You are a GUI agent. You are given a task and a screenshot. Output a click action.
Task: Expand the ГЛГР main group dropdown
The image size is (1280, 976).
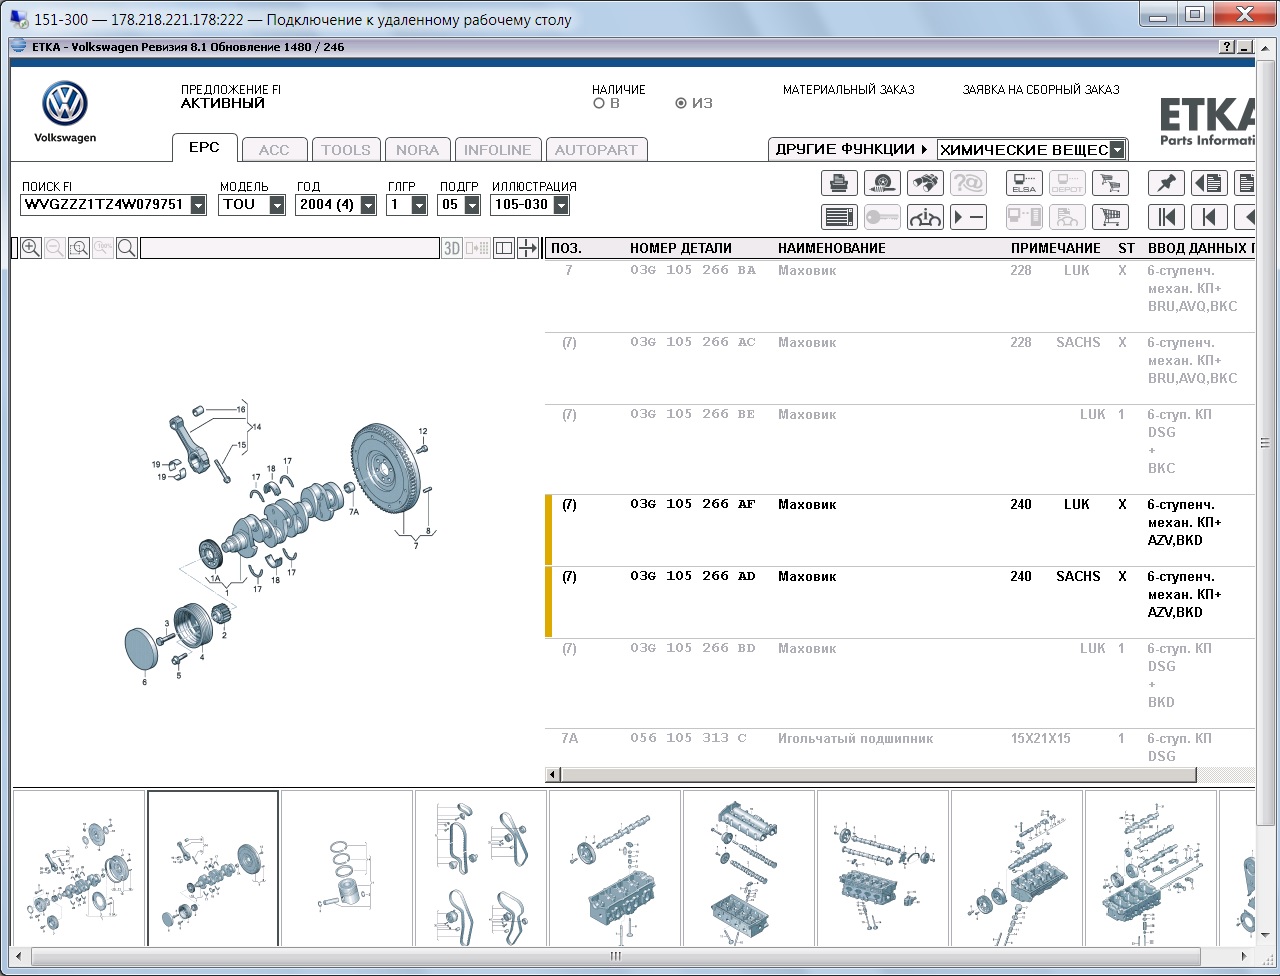(x=420, y=205)
